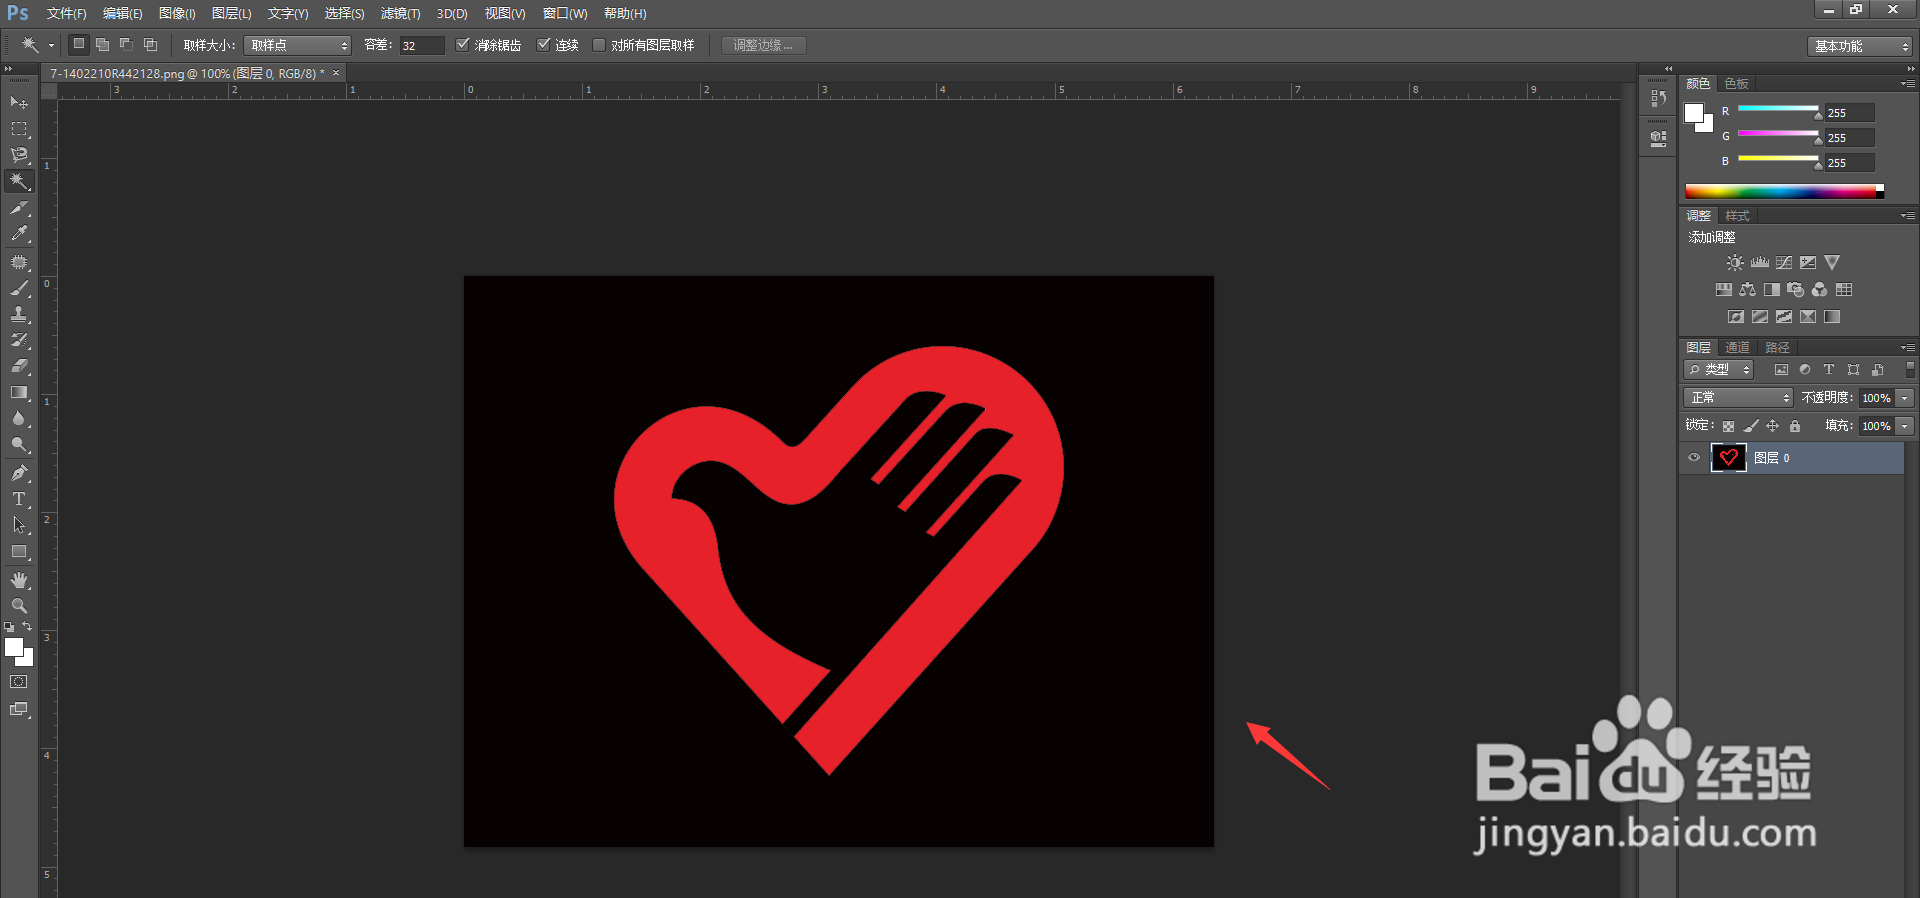Choose Subtract from Selection mode
Image resolution: width=1920 pixels, height=898 pixels.
(x=126, y=44)
